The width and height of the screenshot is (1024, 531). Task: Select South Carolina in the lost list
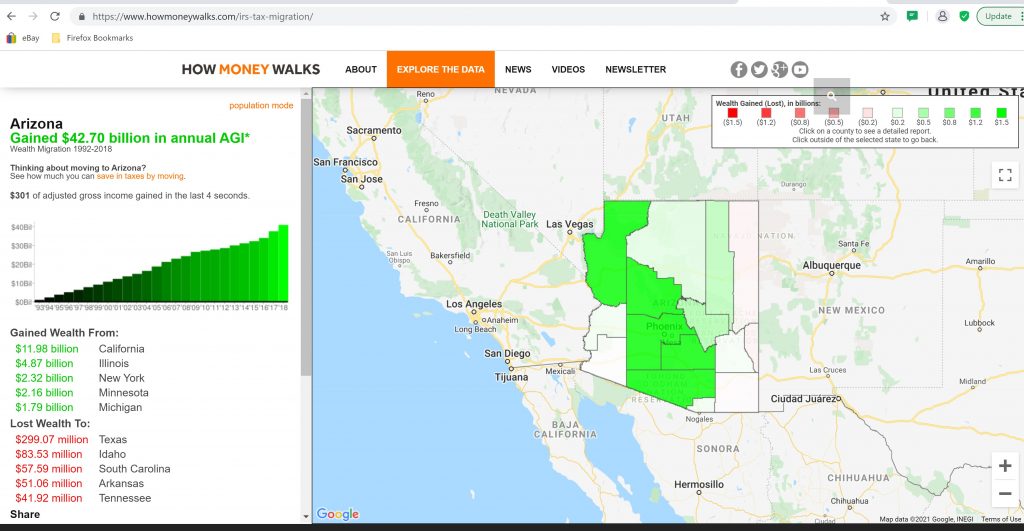[x=135, y=469]
